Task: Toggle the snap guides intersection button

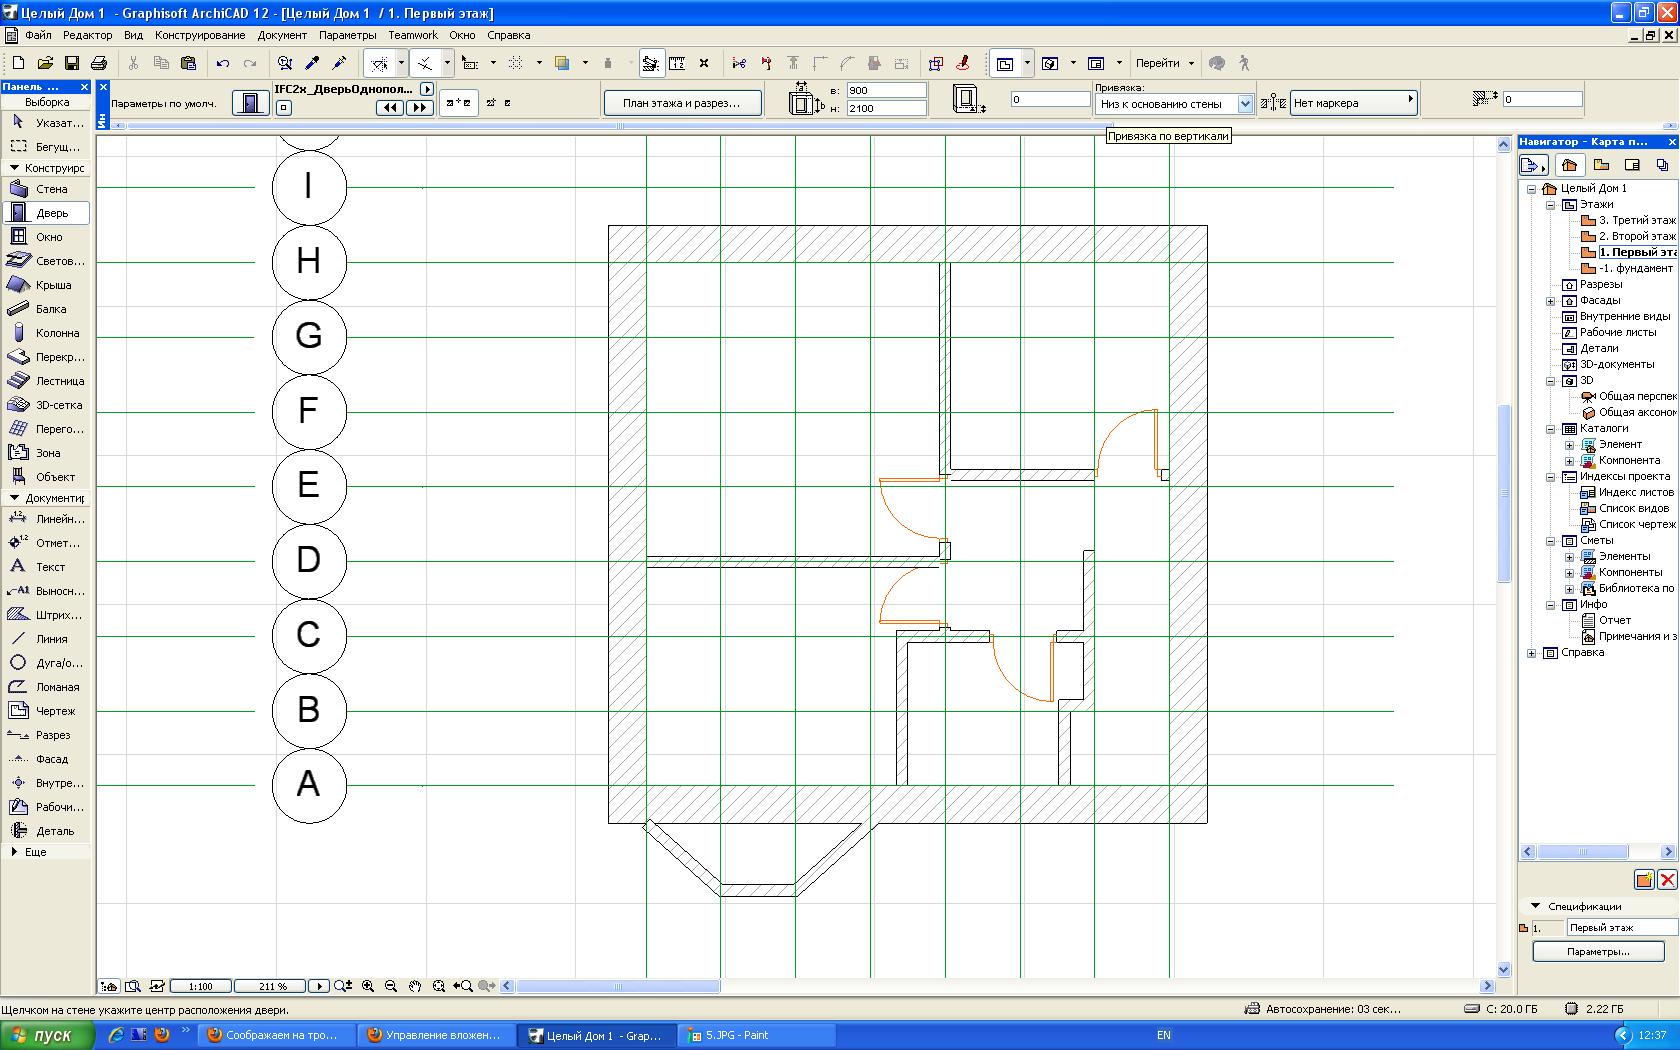Action: click(425, 63)
